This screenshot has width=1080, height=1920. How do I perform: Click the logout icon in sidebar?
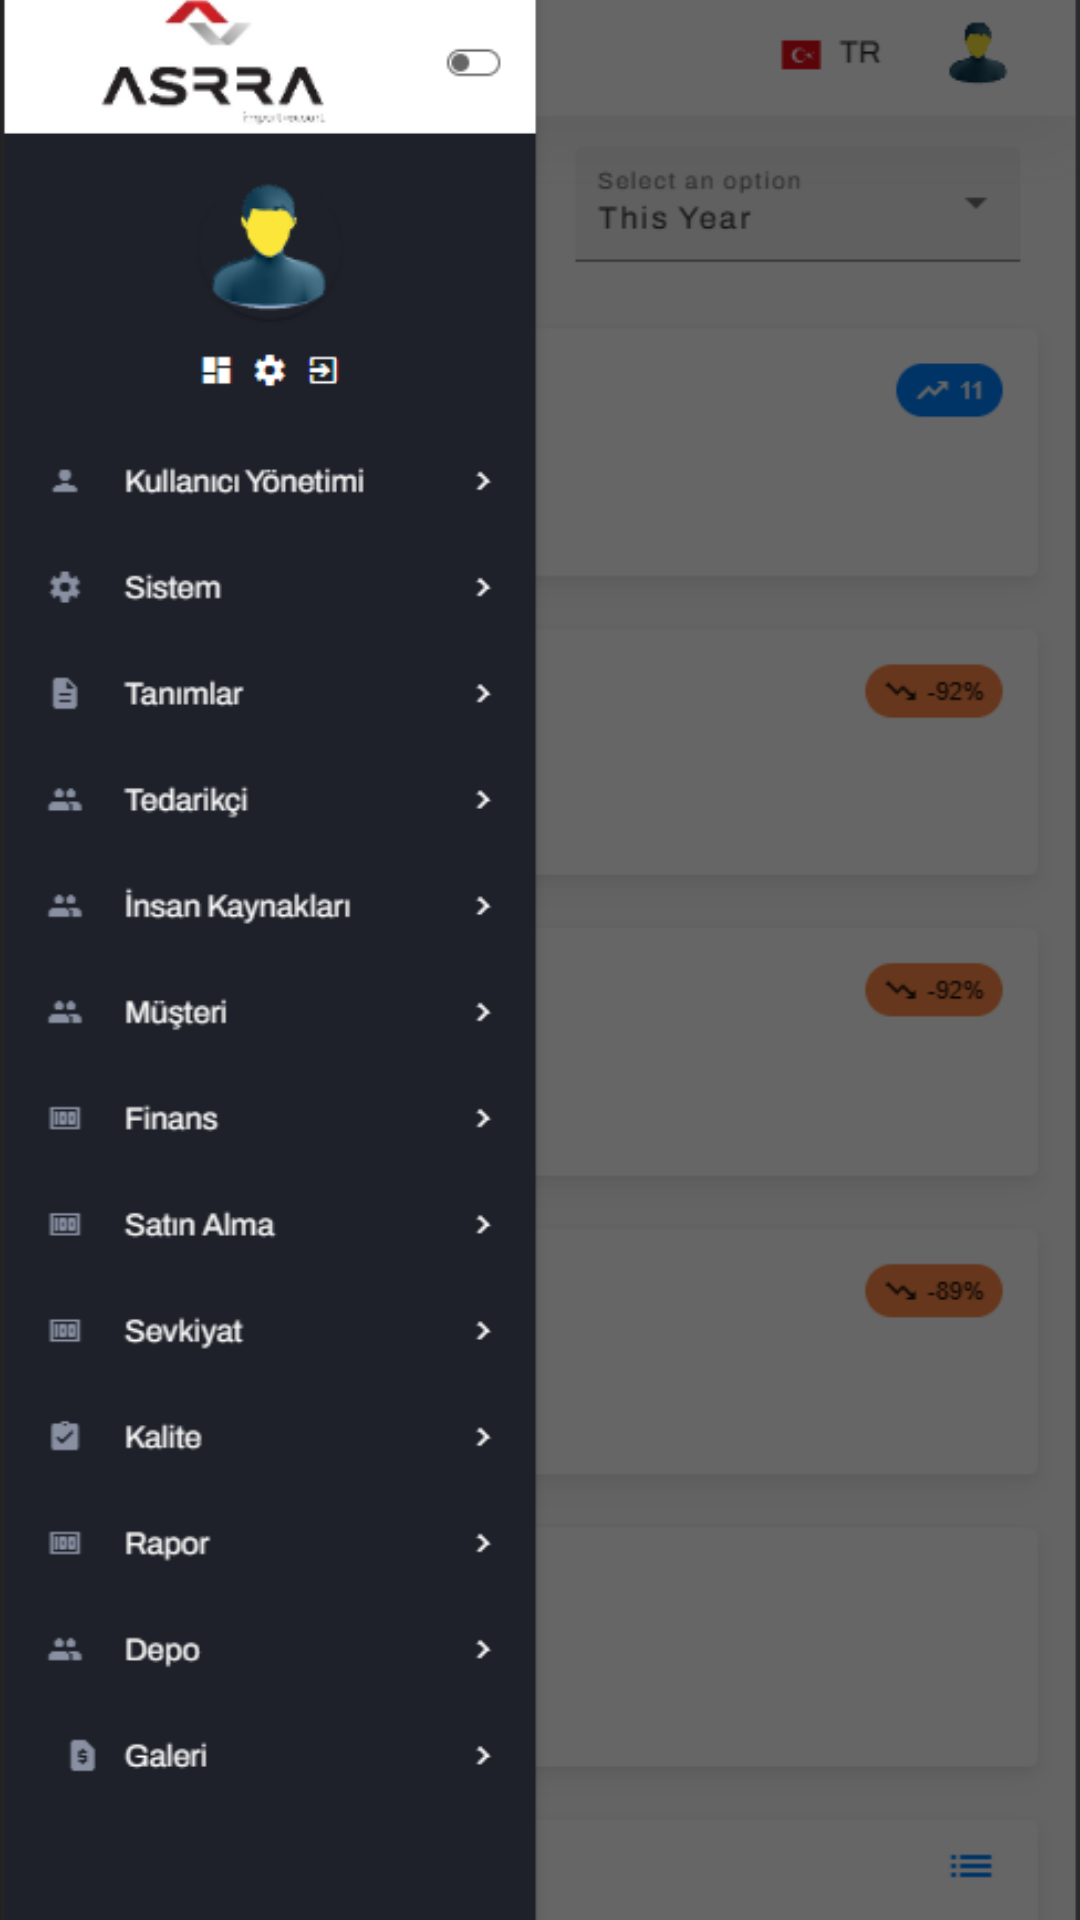[x=323, y=370]
